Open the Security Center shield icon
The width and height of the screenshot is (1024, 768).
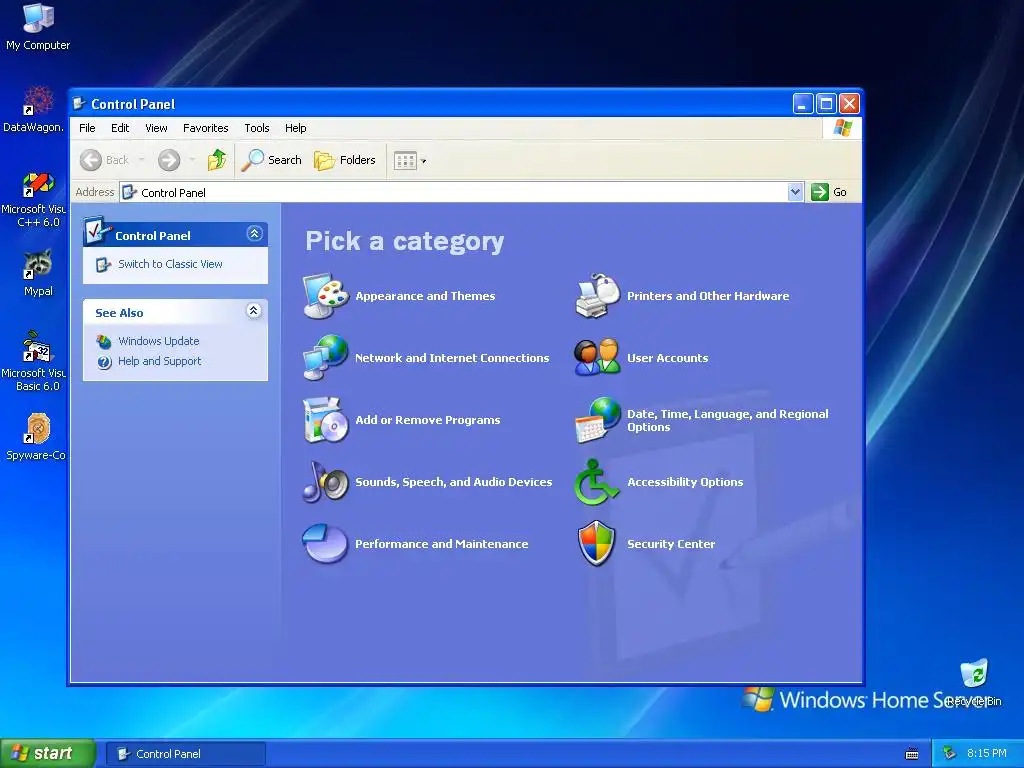[596, 543]
